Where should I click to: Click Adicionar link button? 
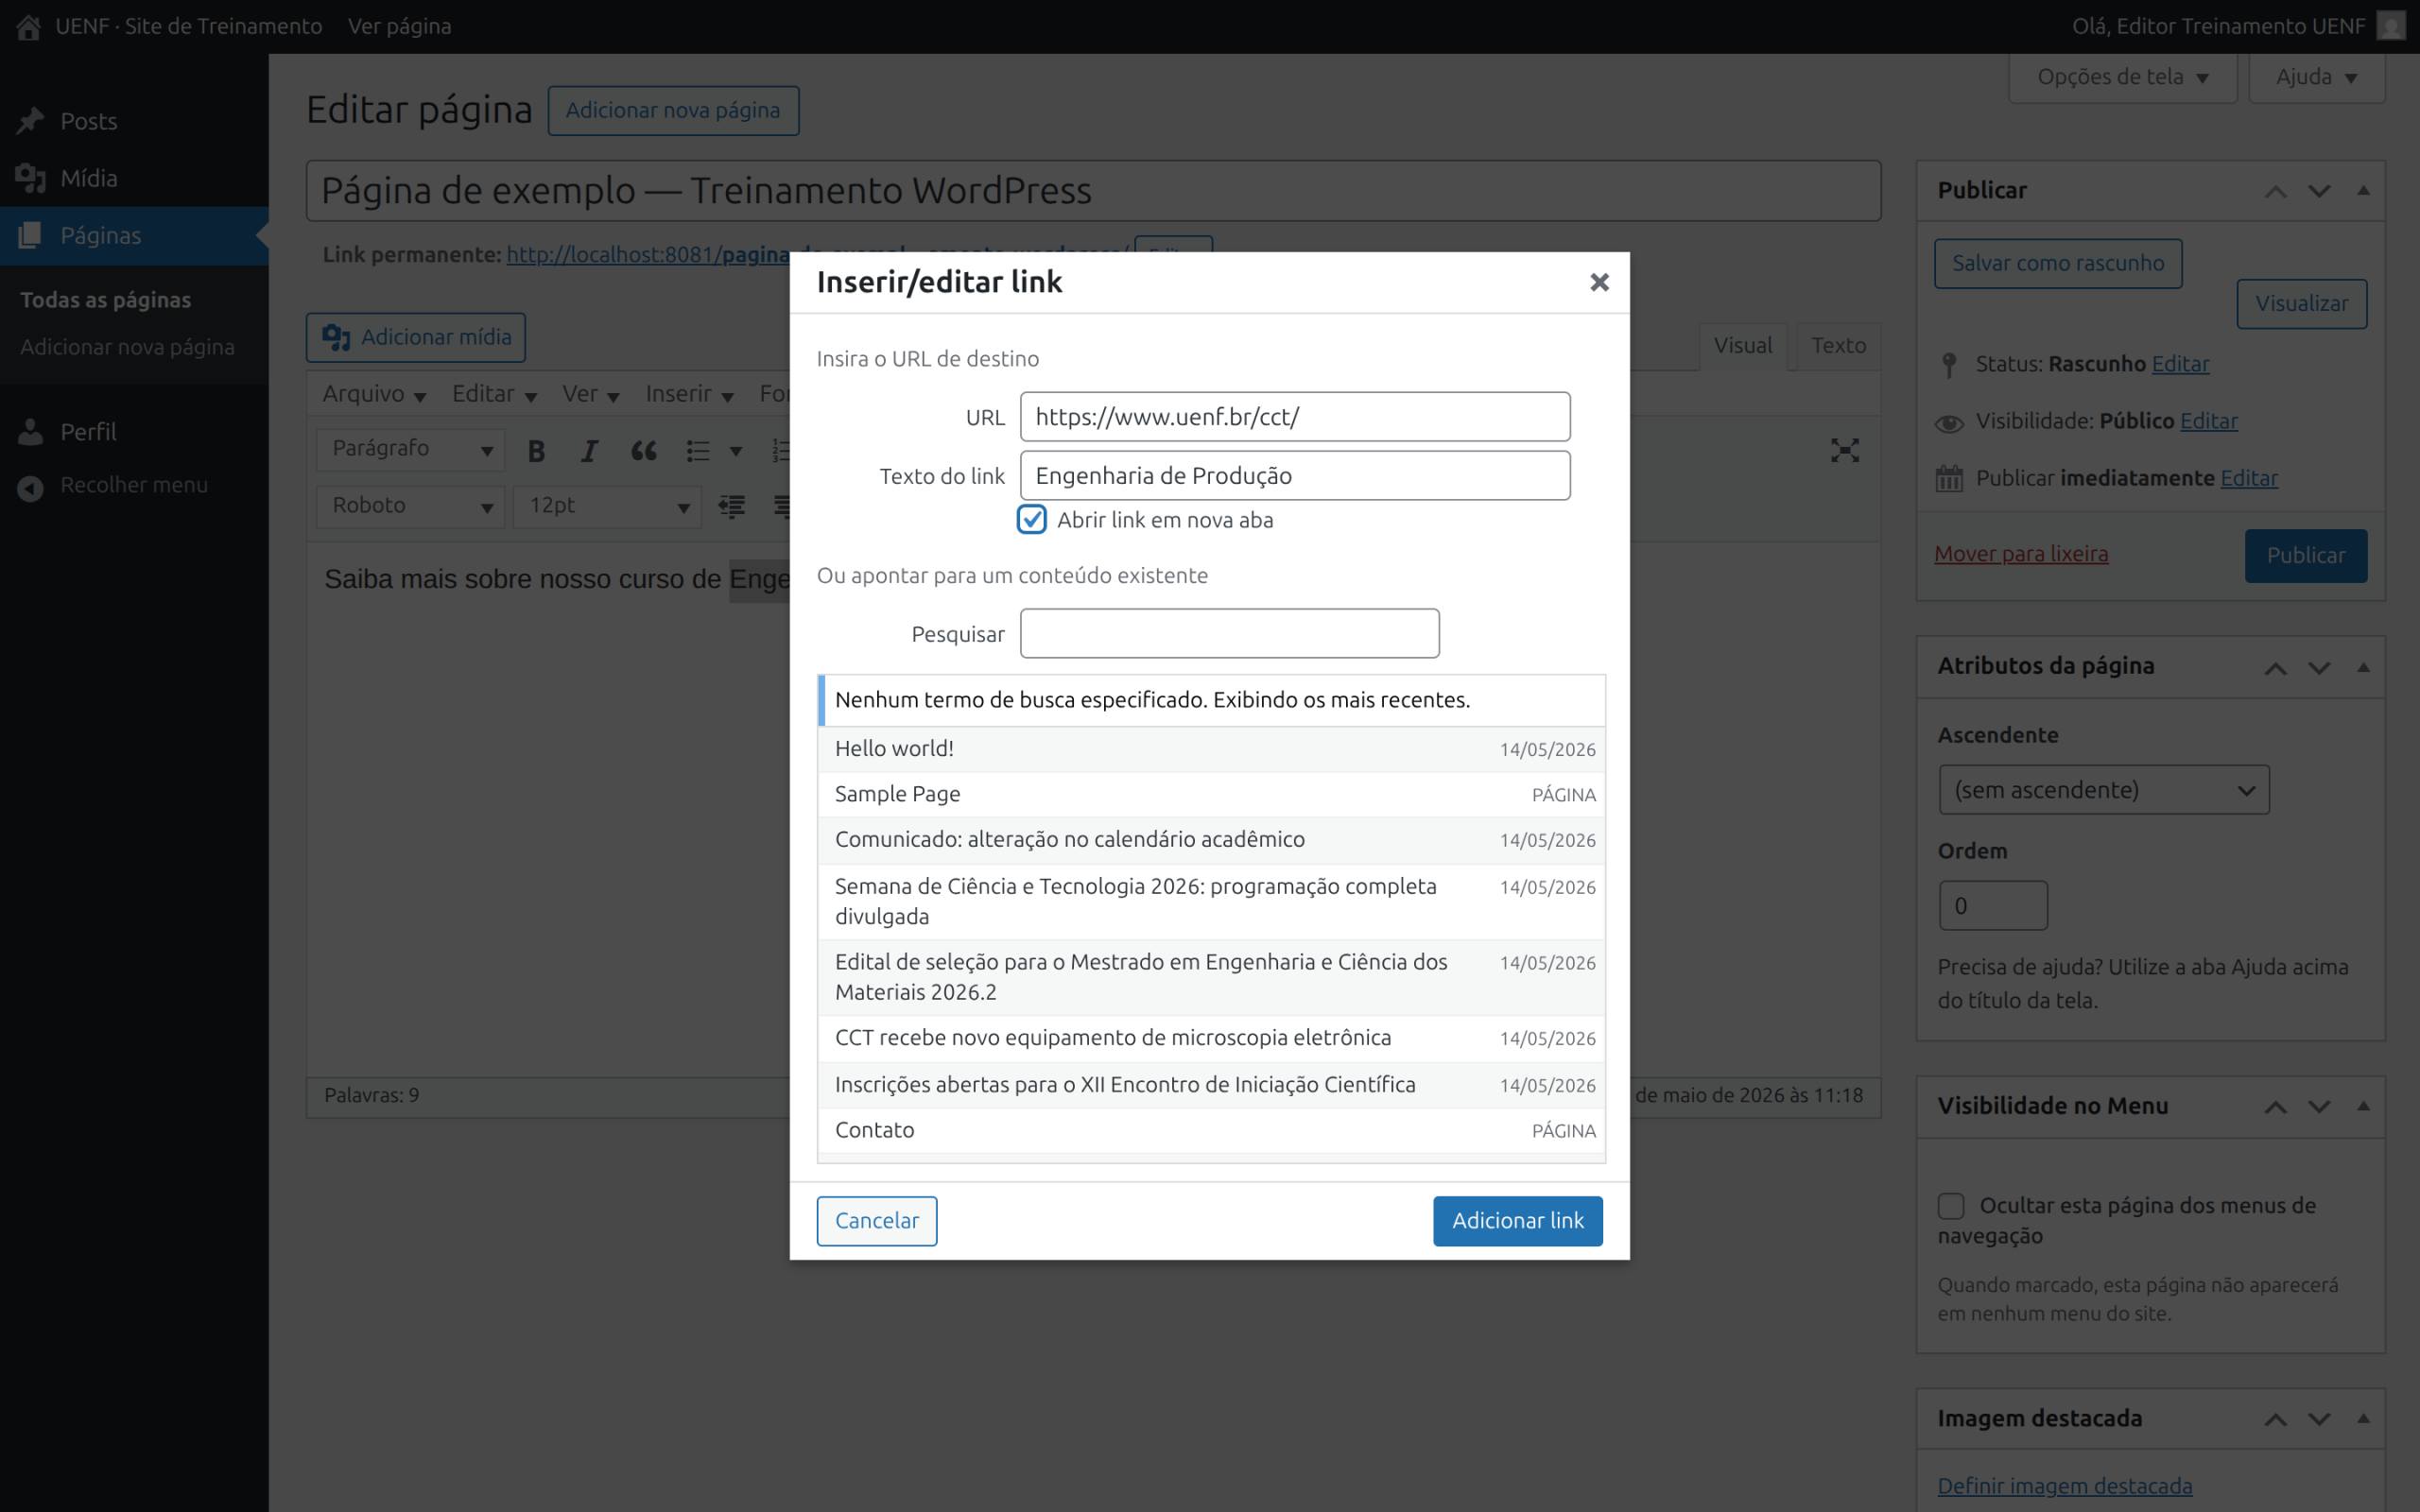coord(1517,1221)
